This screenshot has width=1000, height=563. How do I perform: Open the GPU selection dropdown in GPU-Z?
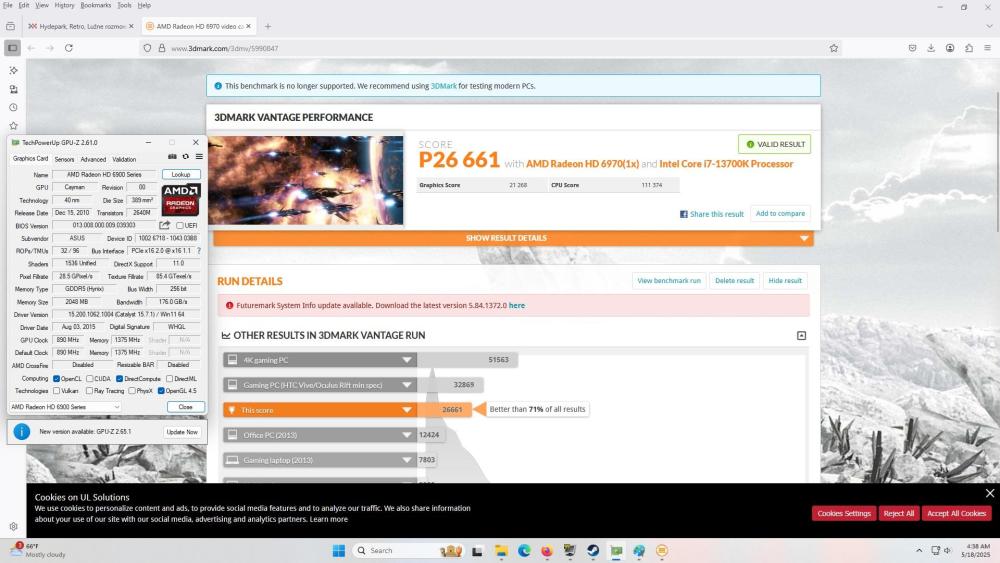point(64,407)
